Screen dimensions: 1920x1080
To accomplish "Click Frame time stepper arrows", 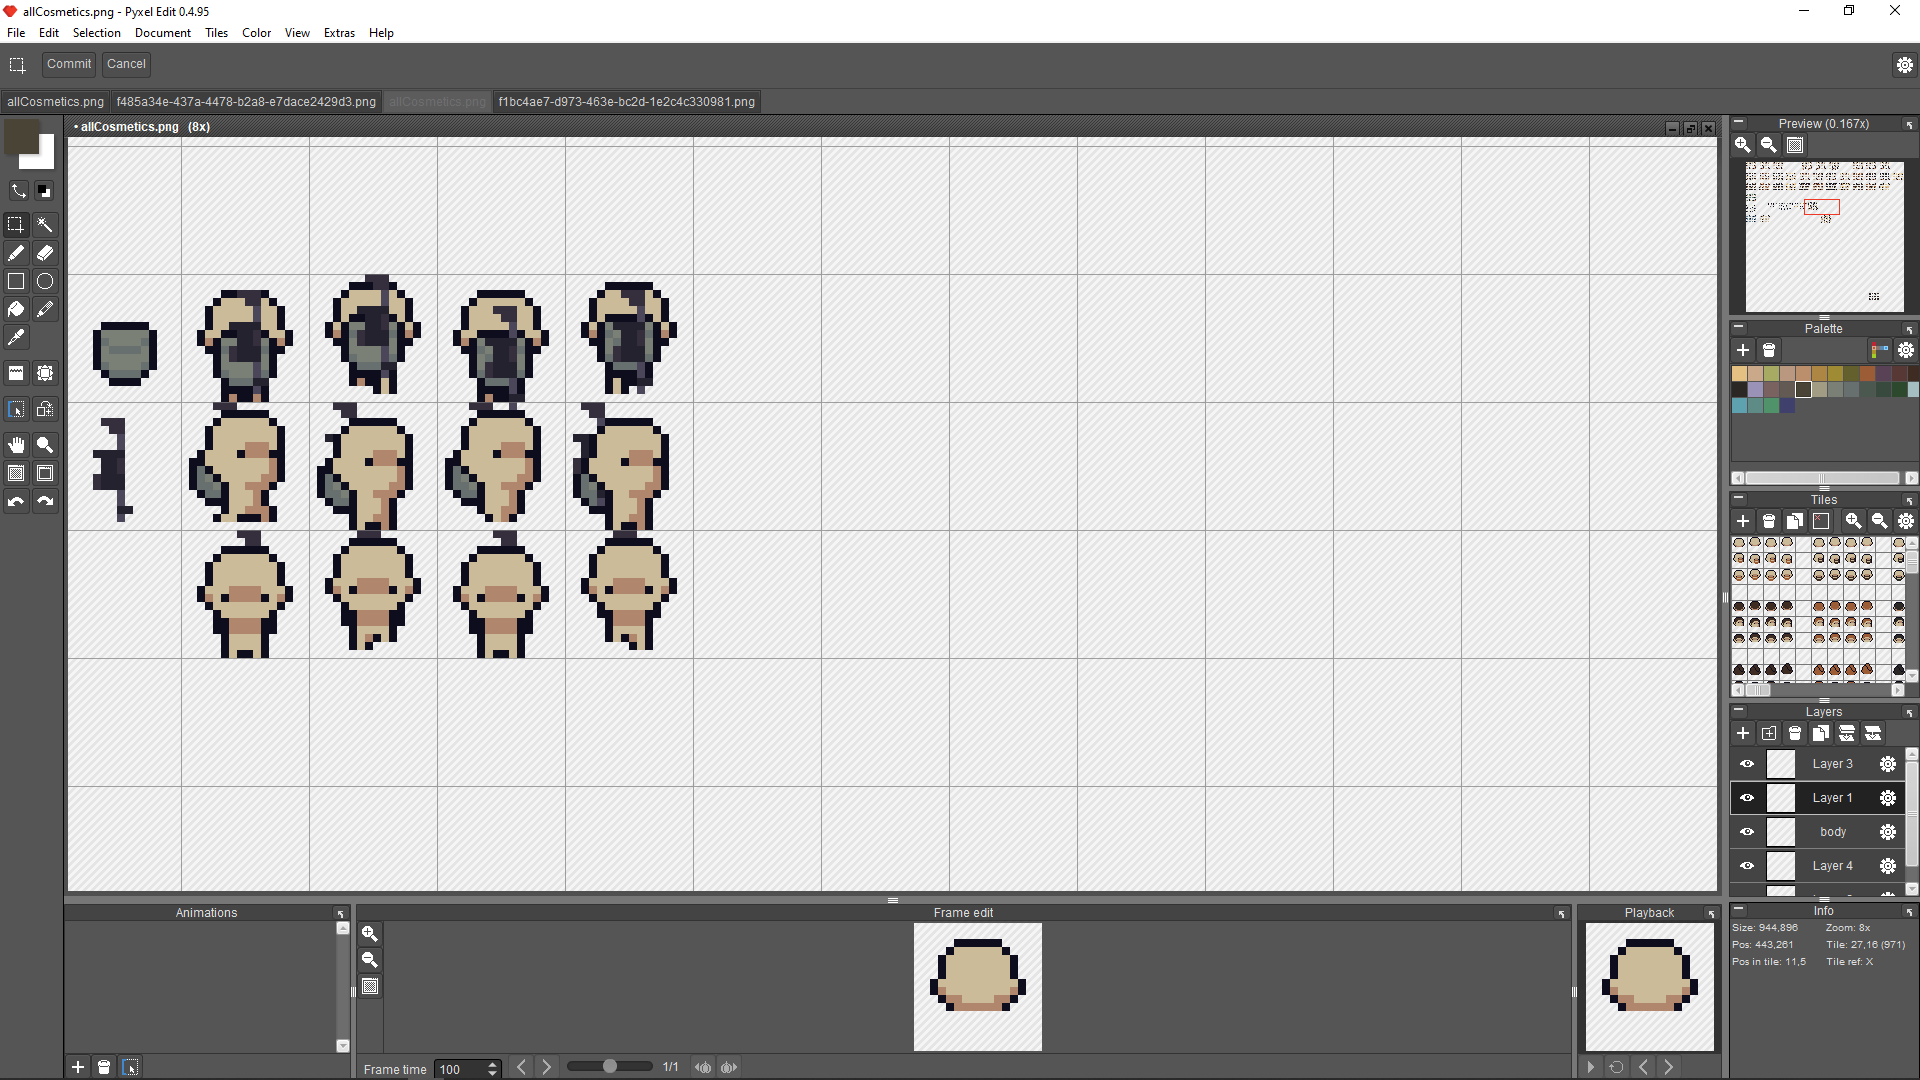I will pos(492,1069).
